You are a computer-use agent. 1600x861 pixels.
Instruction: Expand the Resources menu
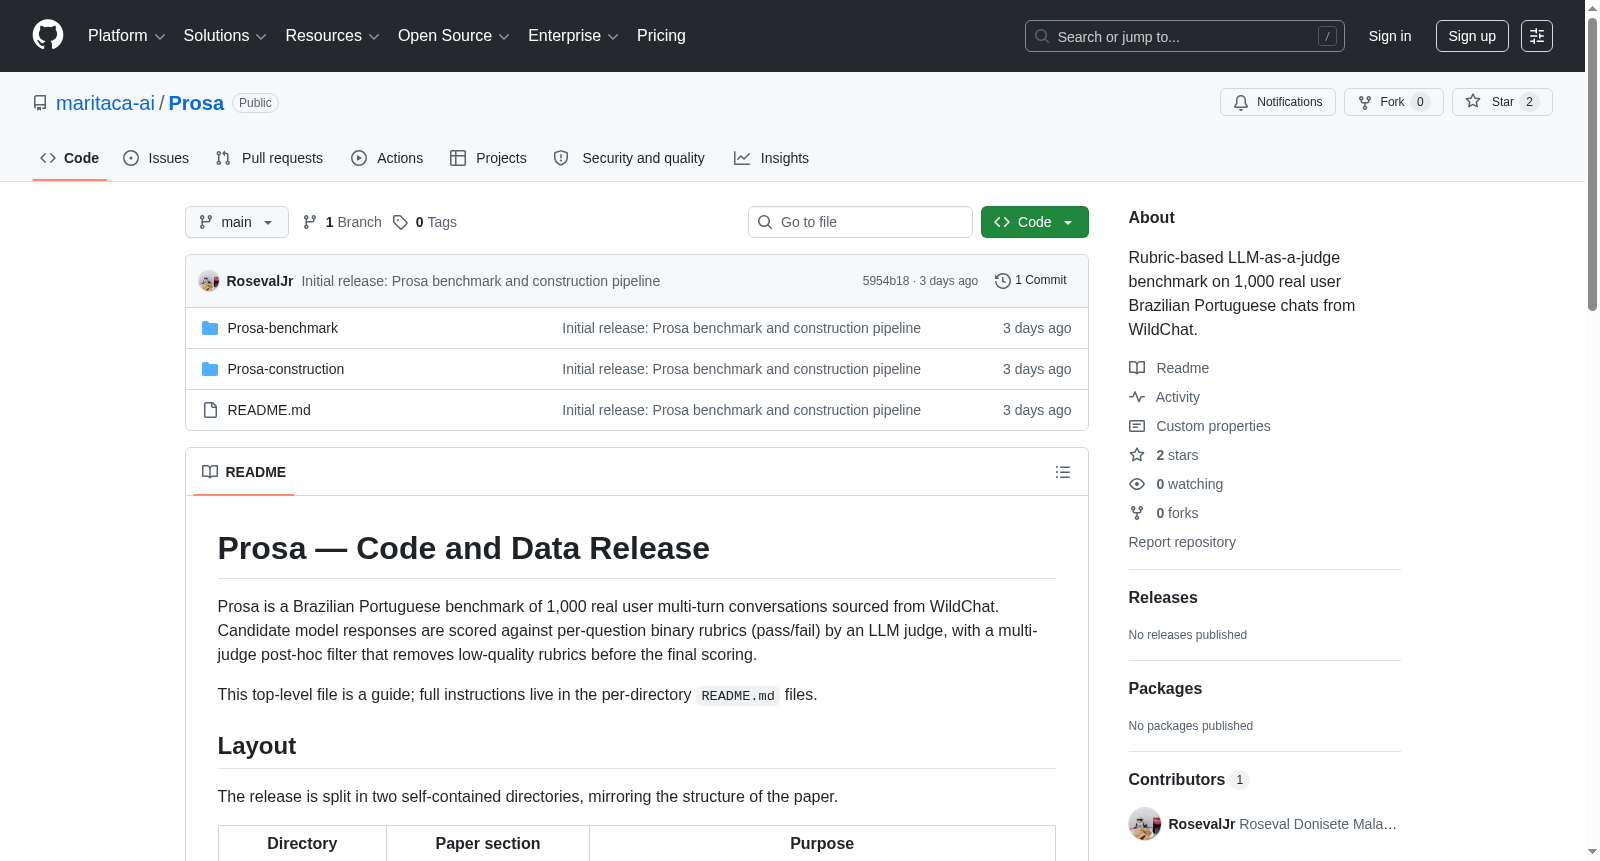pos(332,36)
